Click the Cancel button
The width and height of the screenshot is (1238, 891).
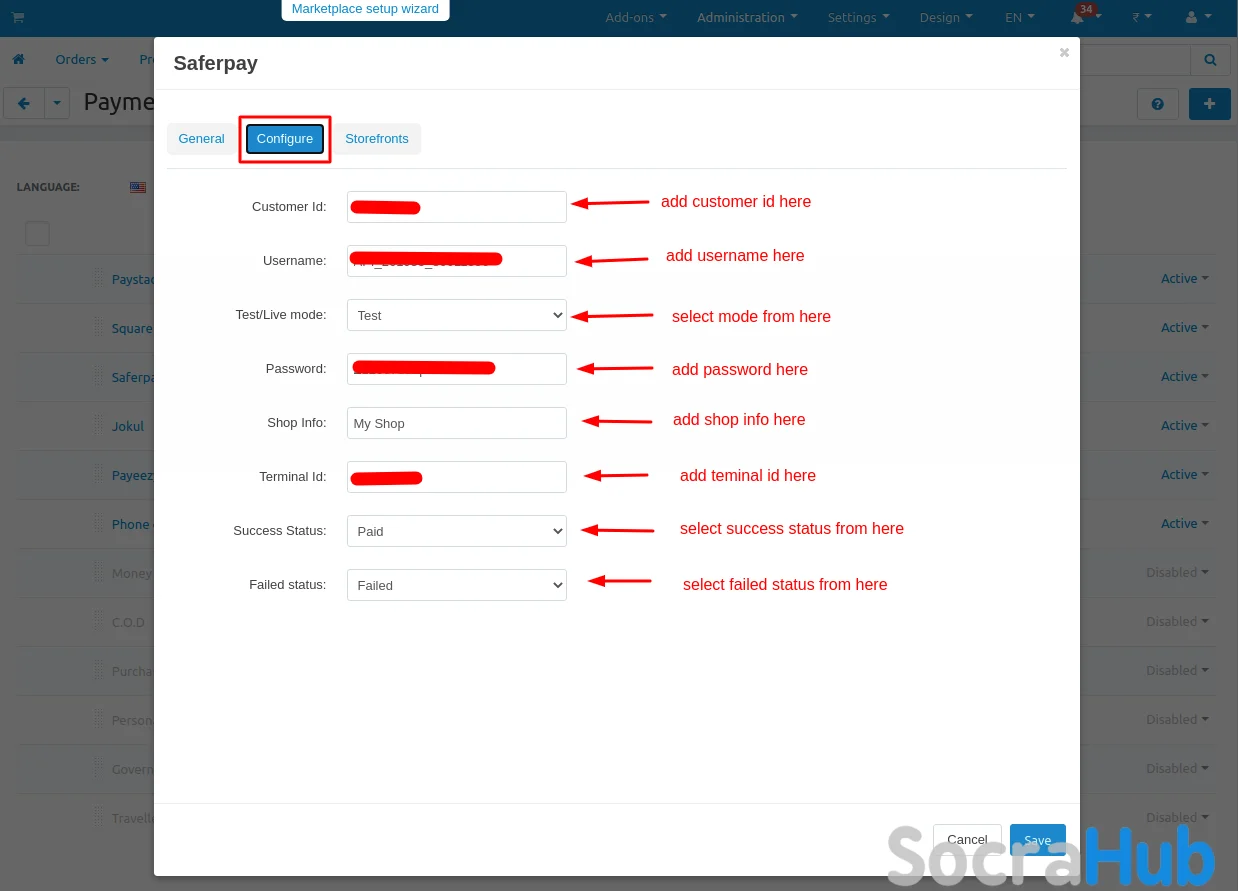point(967,840)
